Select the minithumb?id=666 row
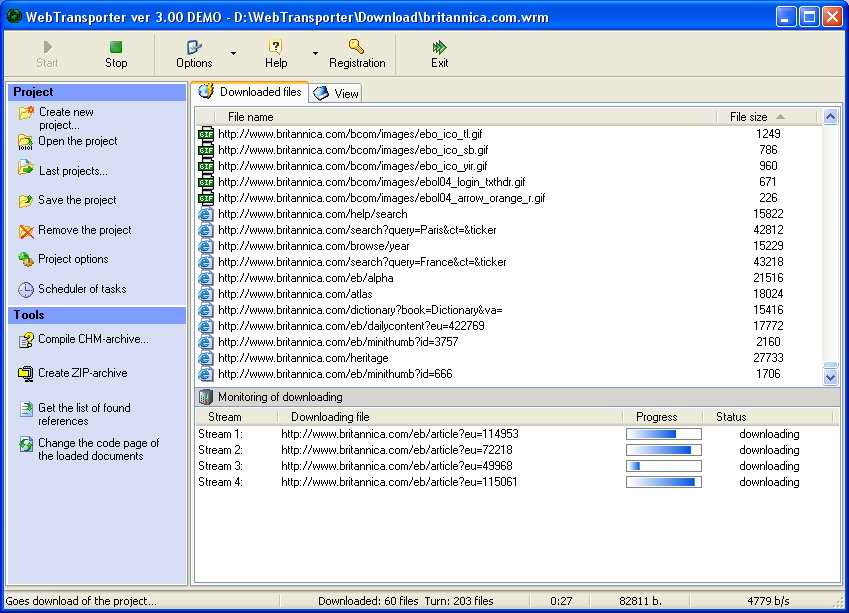849x613 pixels. 508,374
